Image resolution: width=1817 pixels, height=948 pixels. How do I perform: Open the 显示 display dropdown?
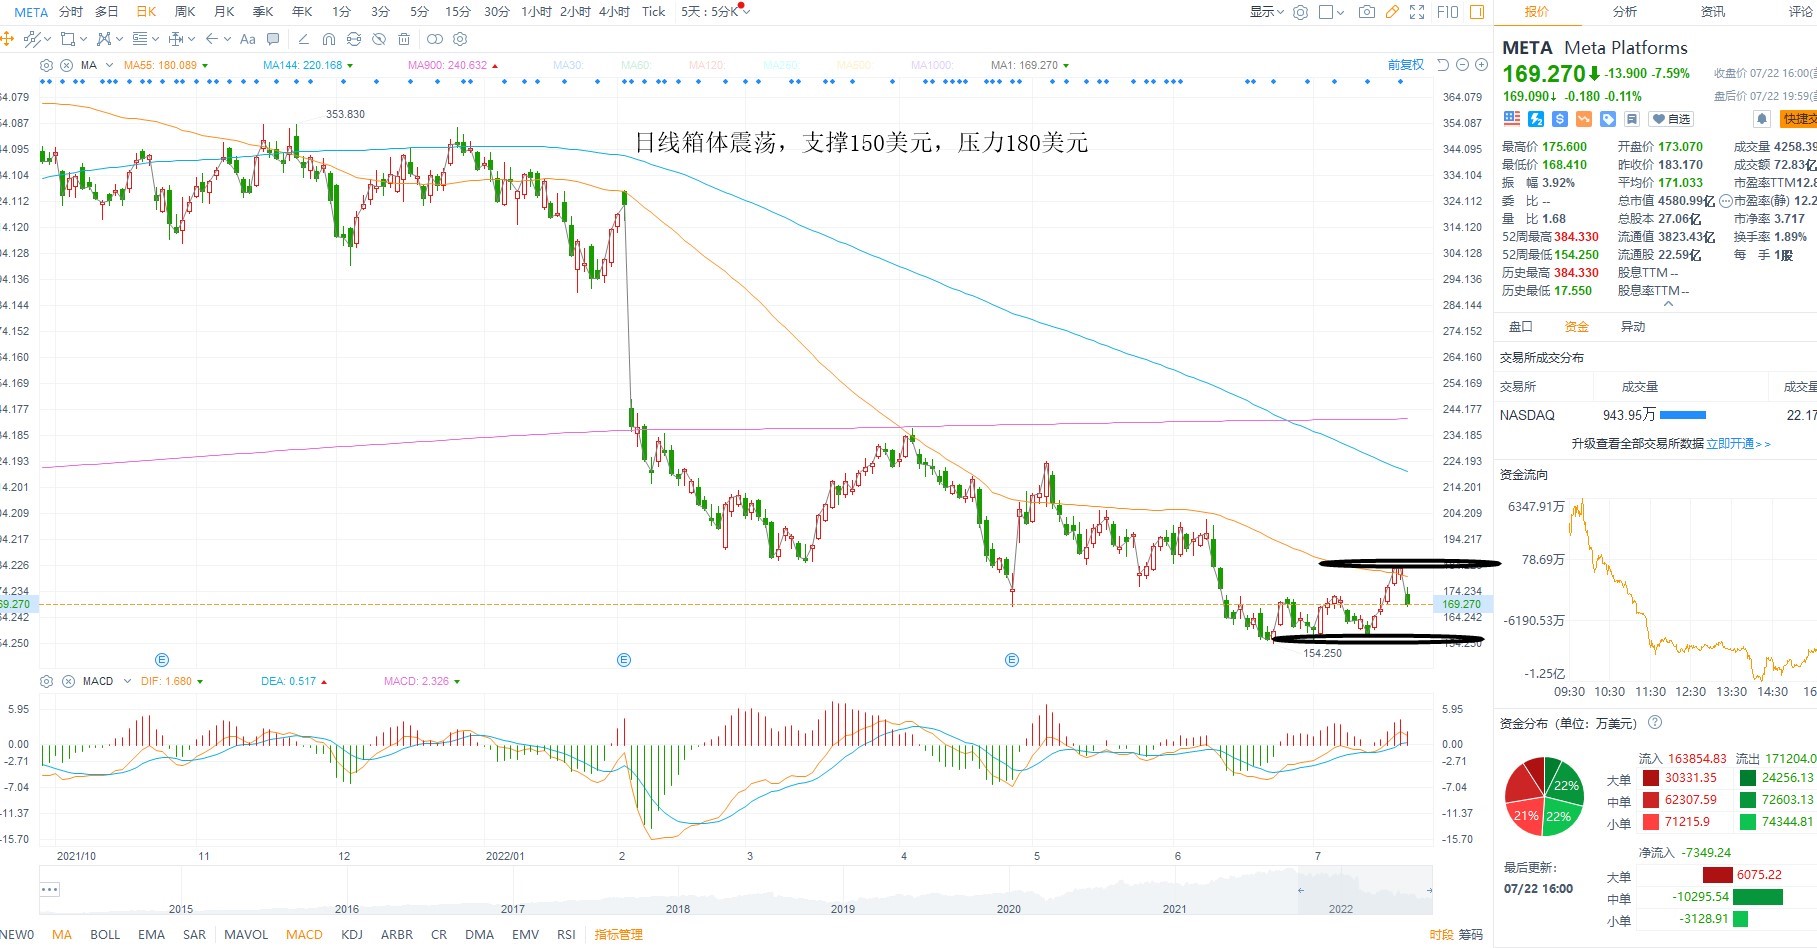[x=1266, y=12]
